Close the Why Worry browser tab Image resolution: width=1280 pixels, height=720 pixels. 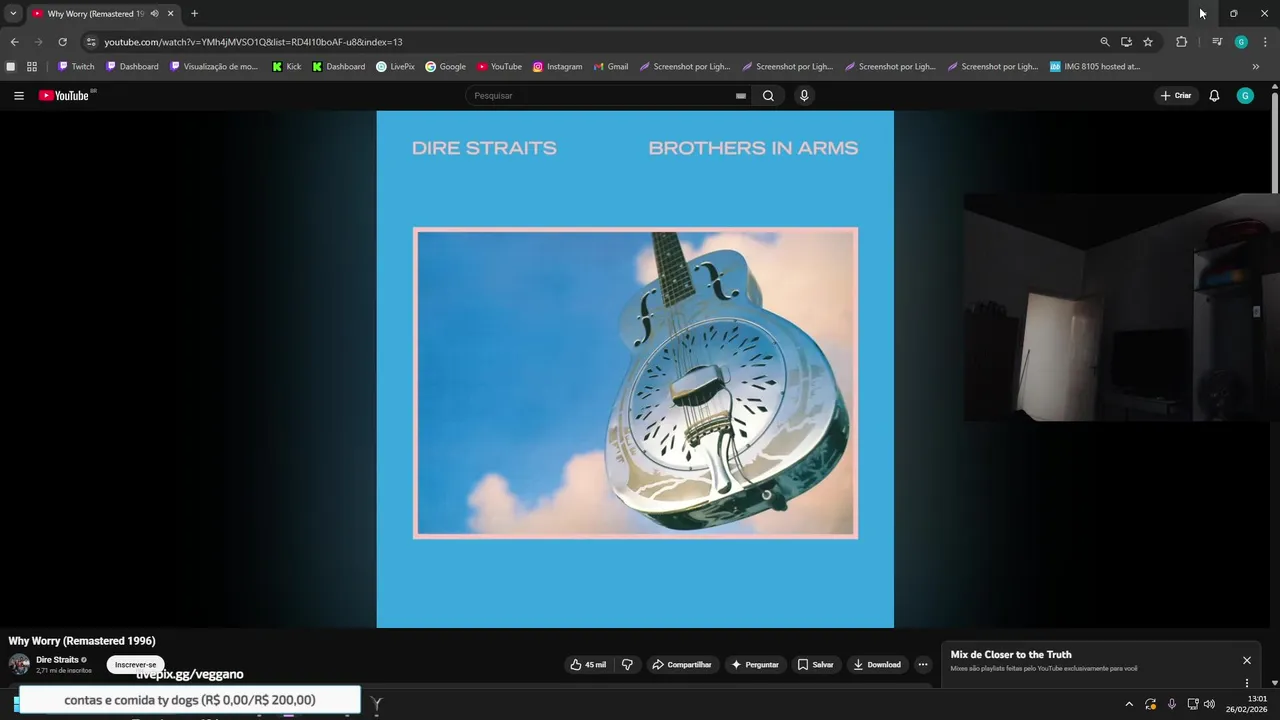[171, 14]
